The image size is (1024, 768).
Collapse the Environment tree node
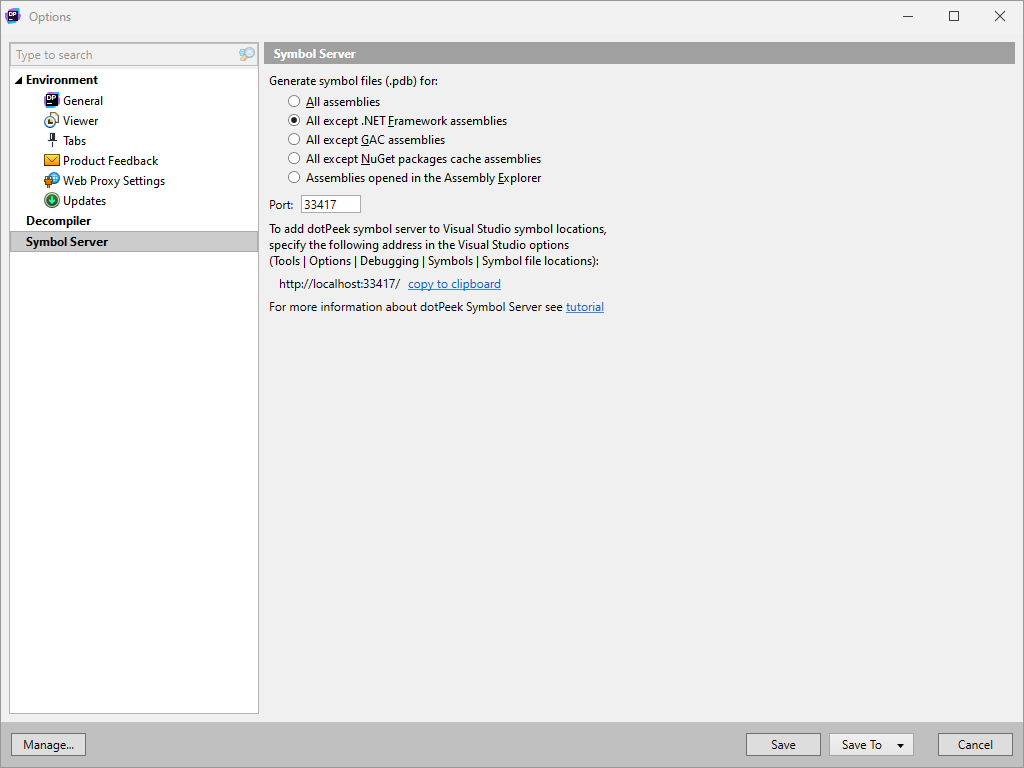point(18,80)
